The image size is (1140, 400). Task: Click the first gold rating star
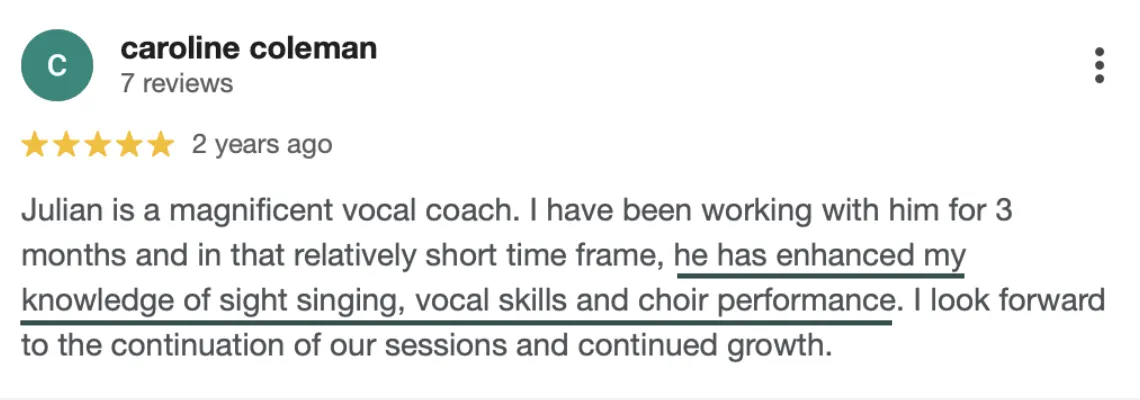[x=35, y=146]
